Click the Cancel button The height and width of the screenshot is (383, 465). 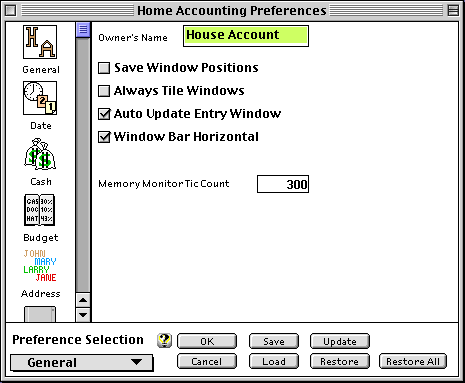(207, 362)
